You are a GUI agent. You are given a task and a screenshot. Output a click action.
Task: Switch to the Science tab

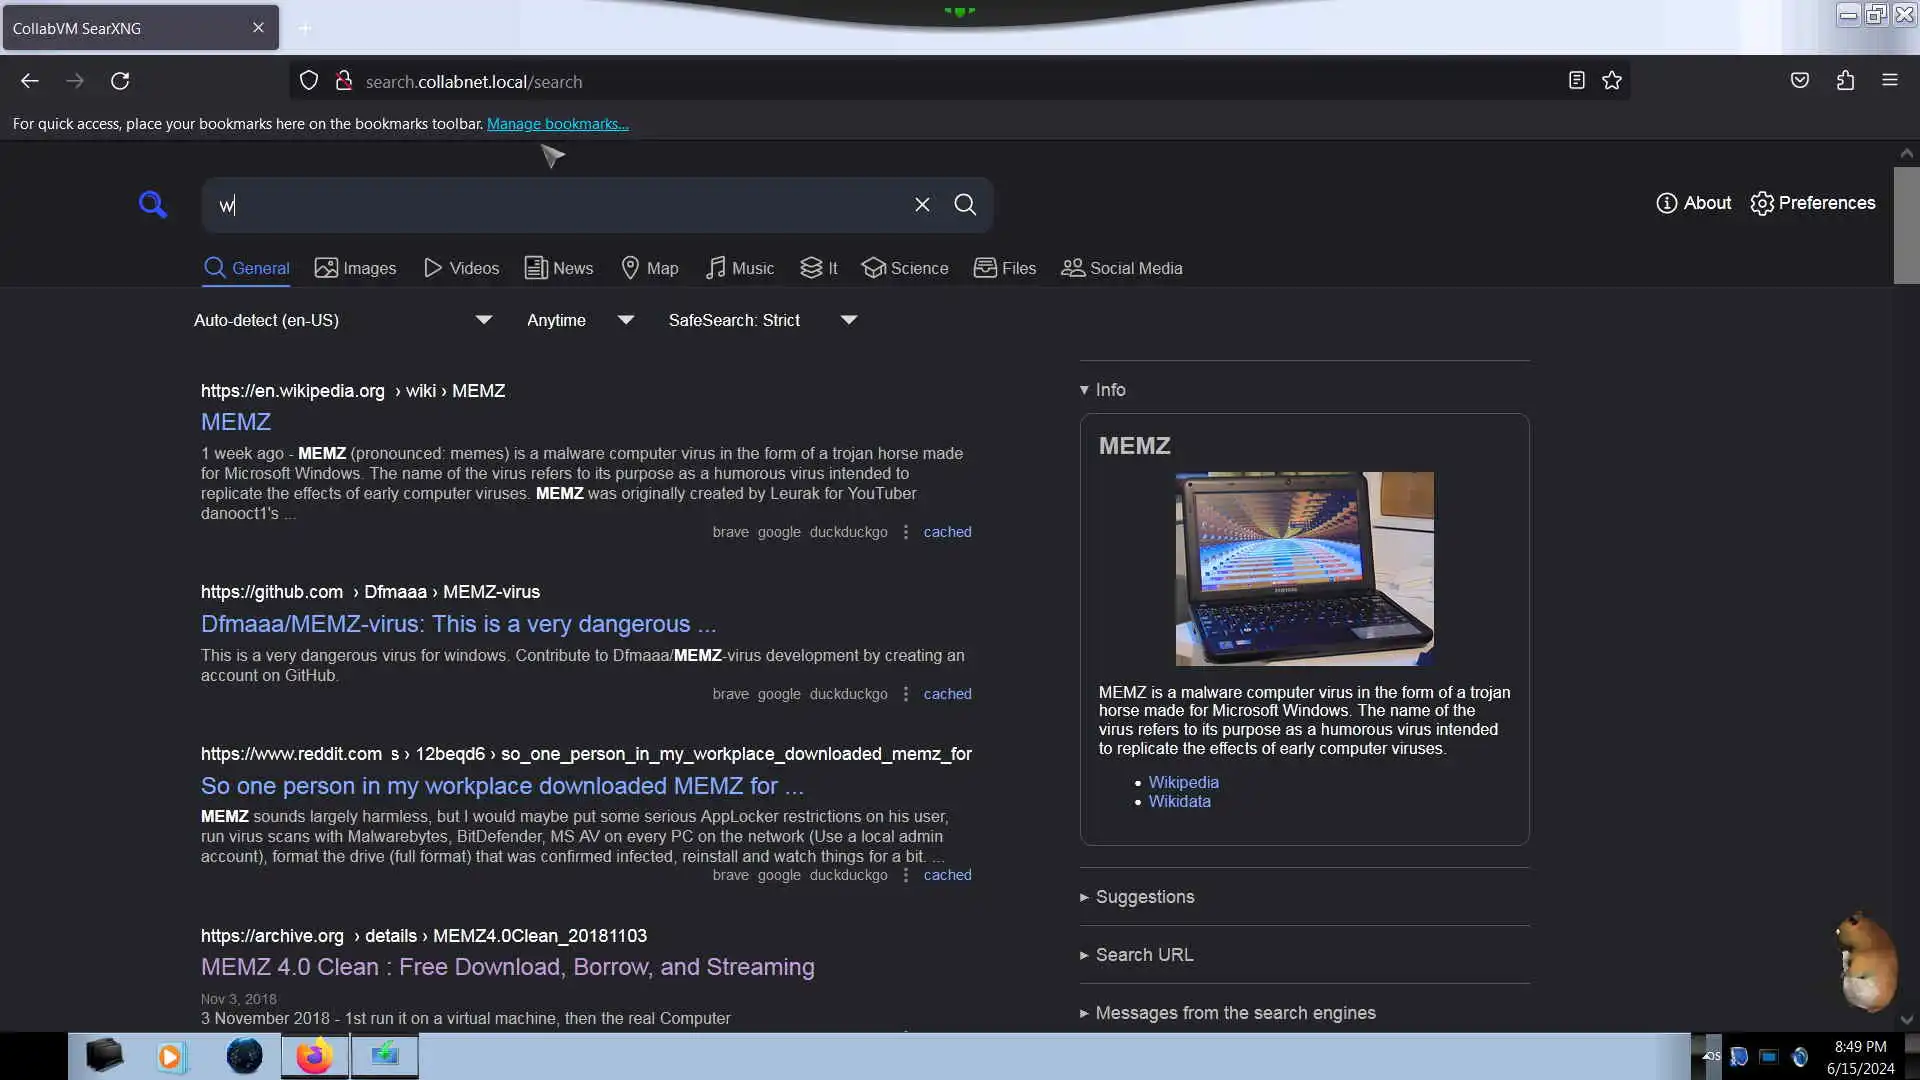pyautogui.click(x=905, y=268)
